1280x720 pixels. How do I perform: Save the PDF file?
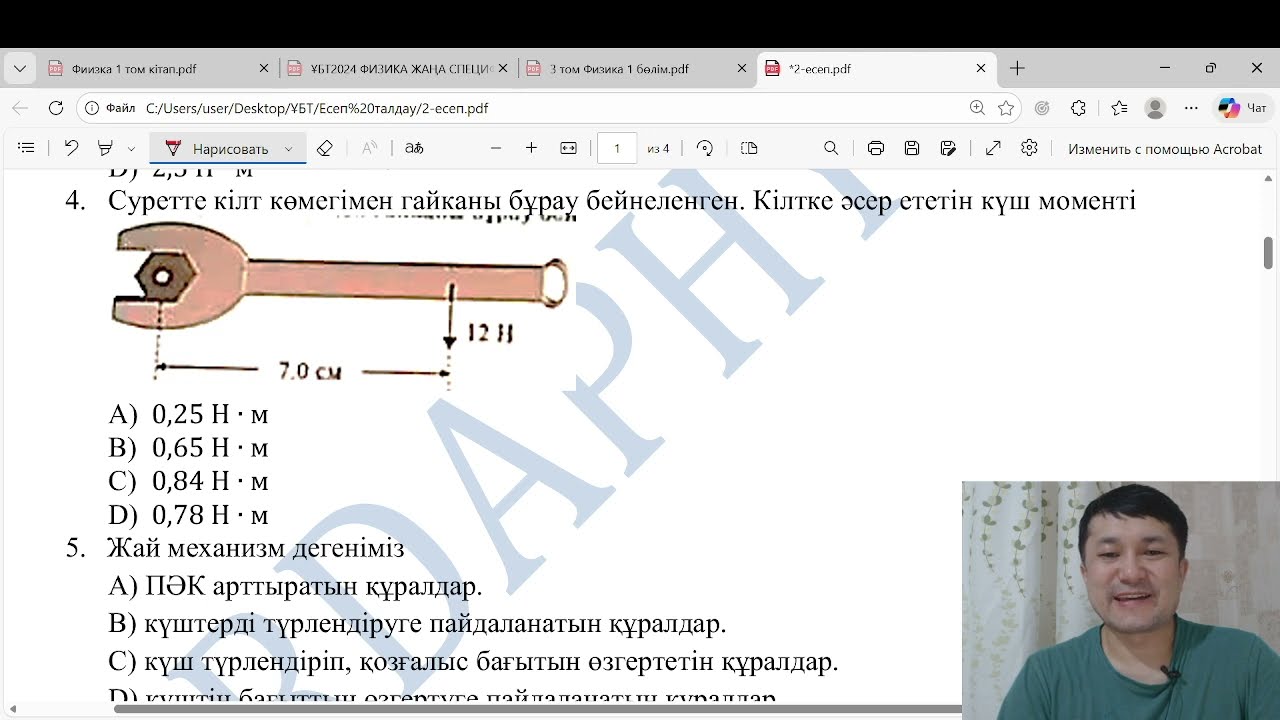tap(912, 148)
